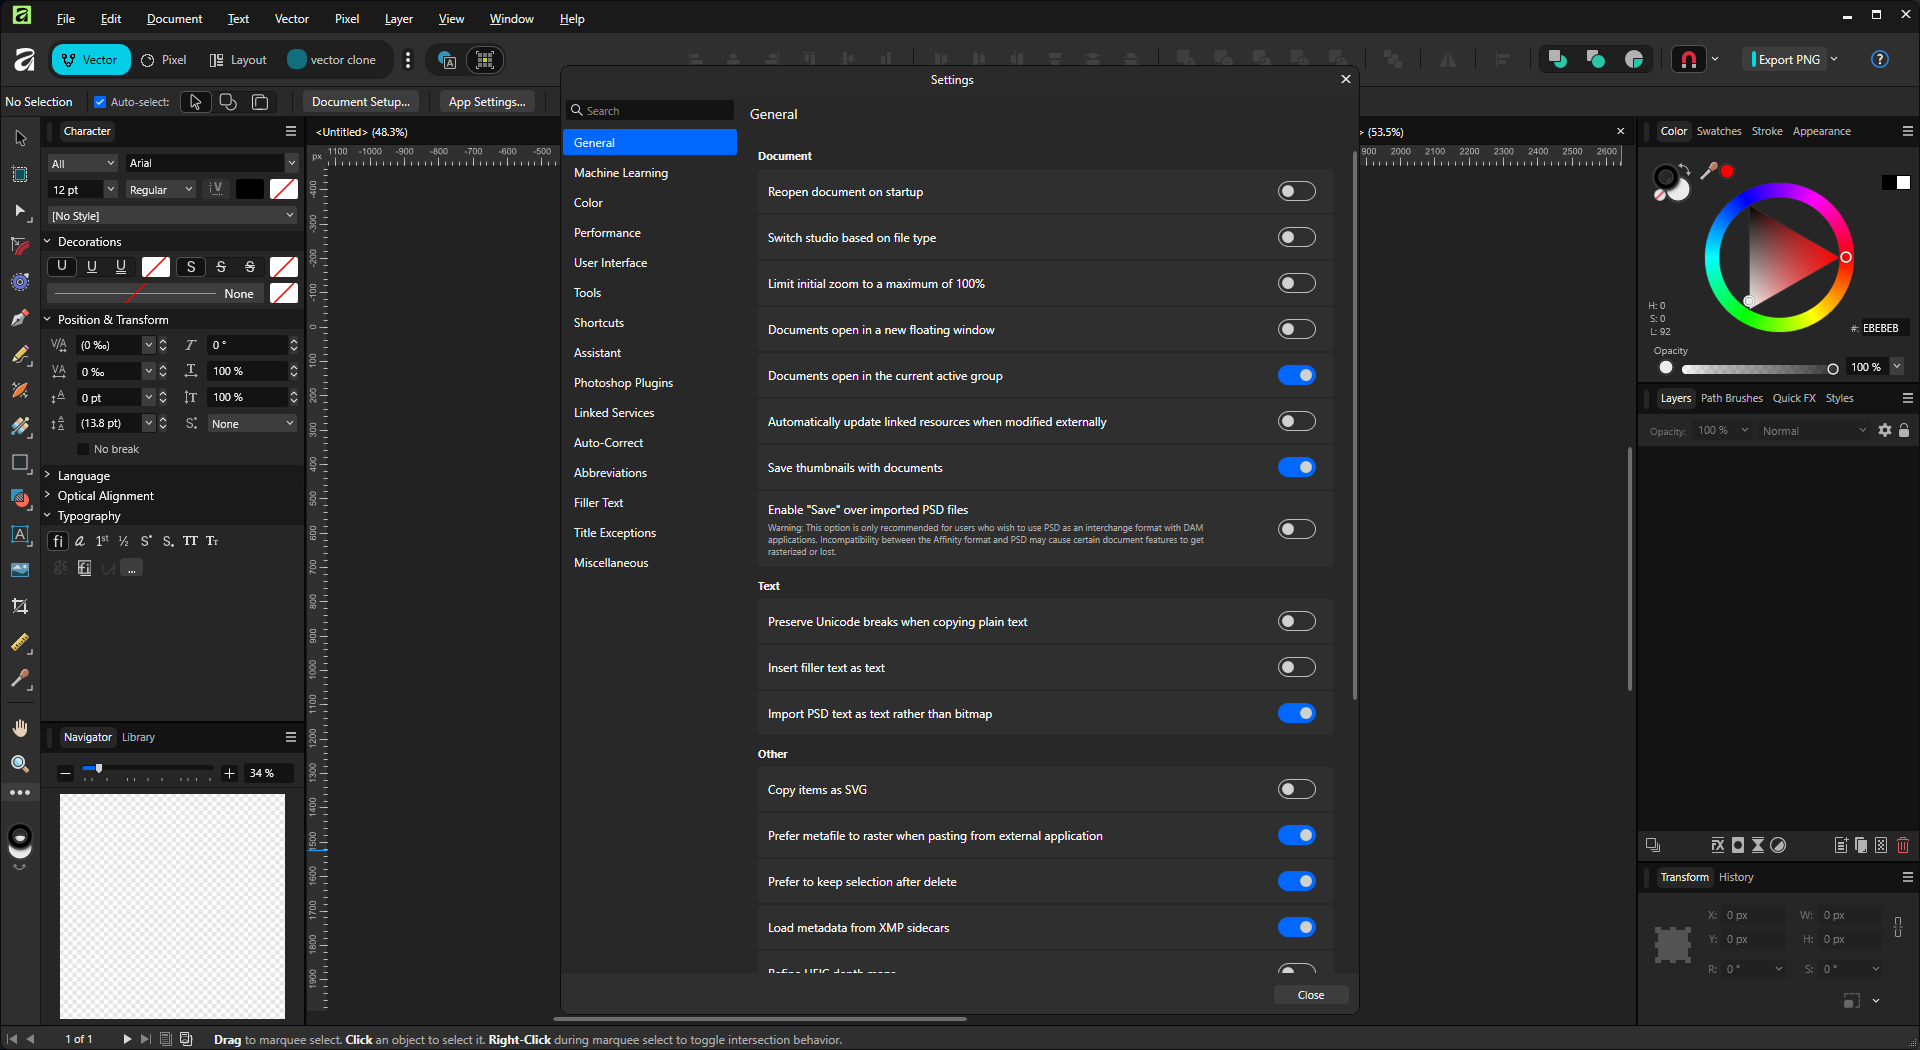The width and height of the screenshot is (1920, 1050).
Task: Click the snapping magnet icon
Action: (1689, 60)
